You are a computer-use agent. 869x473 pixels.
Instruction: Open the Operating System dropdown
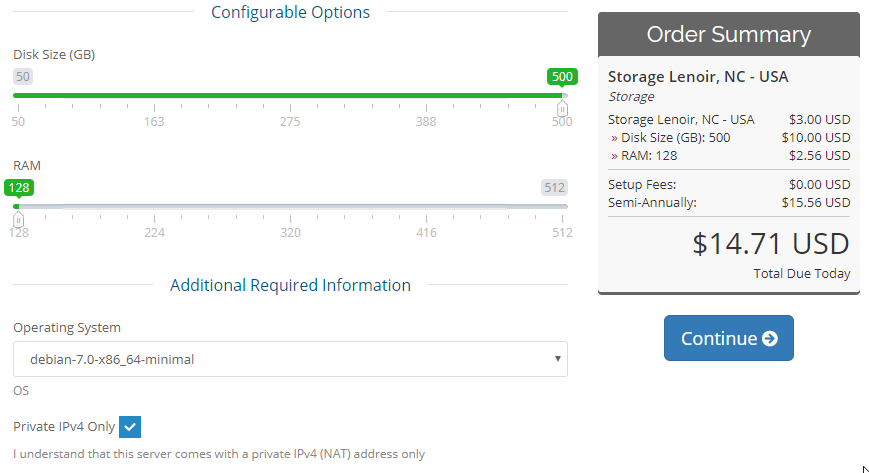pos(290,359)
